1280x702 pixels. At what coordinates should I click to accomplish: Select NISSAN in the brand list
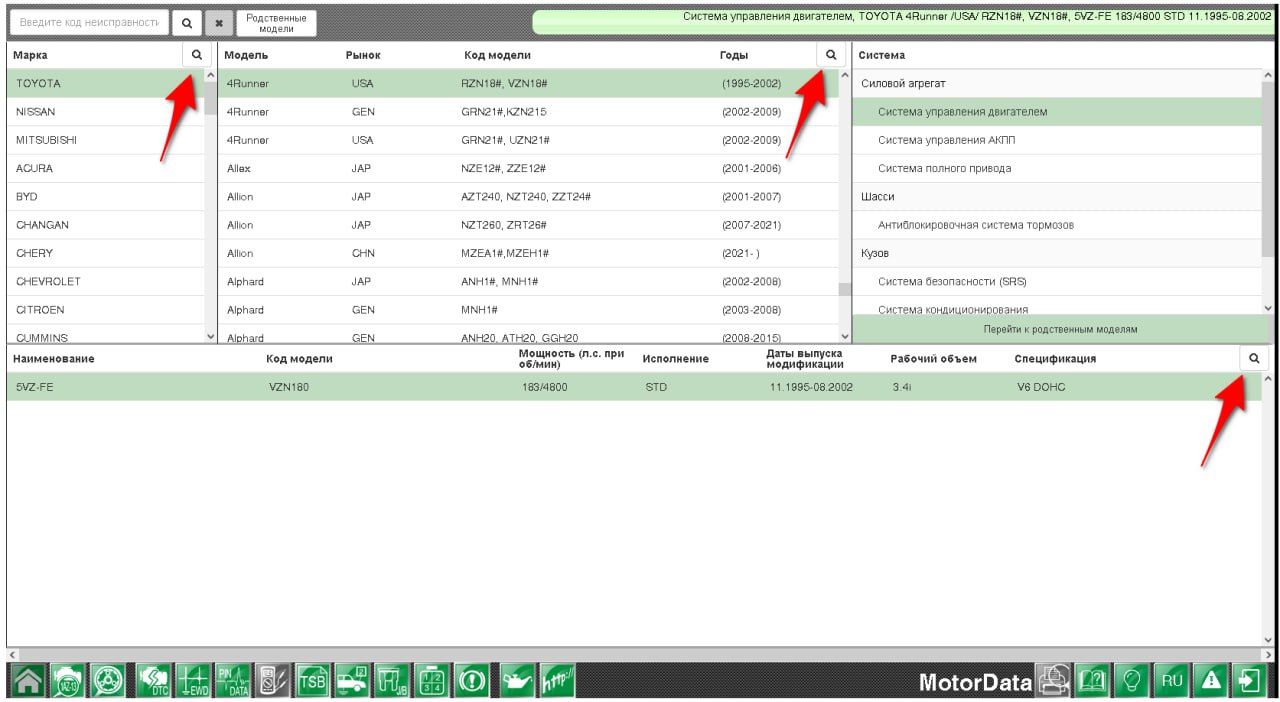click(x=36, y=112)
